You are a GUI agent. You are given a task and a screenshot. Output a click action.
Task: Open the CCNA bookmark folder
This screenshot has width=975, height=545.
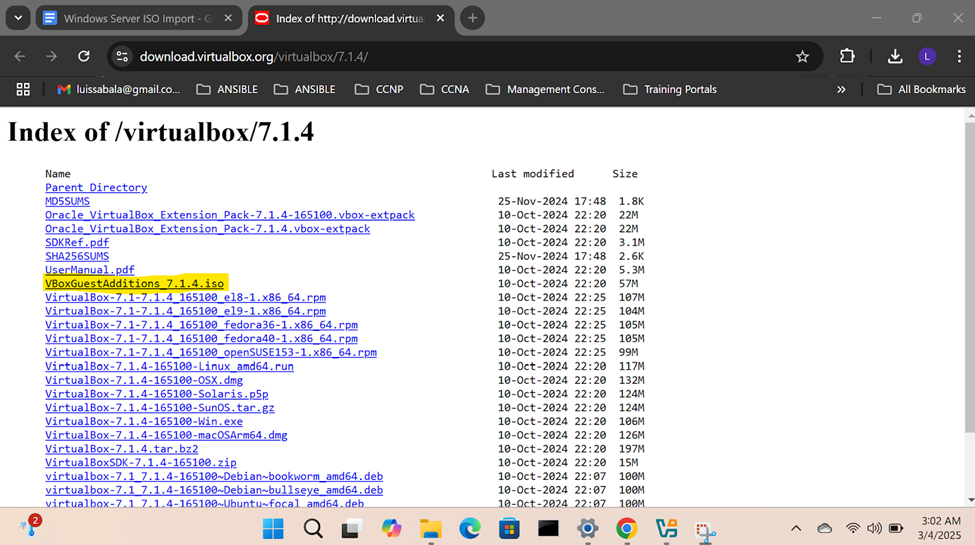(x=445, y=90)
